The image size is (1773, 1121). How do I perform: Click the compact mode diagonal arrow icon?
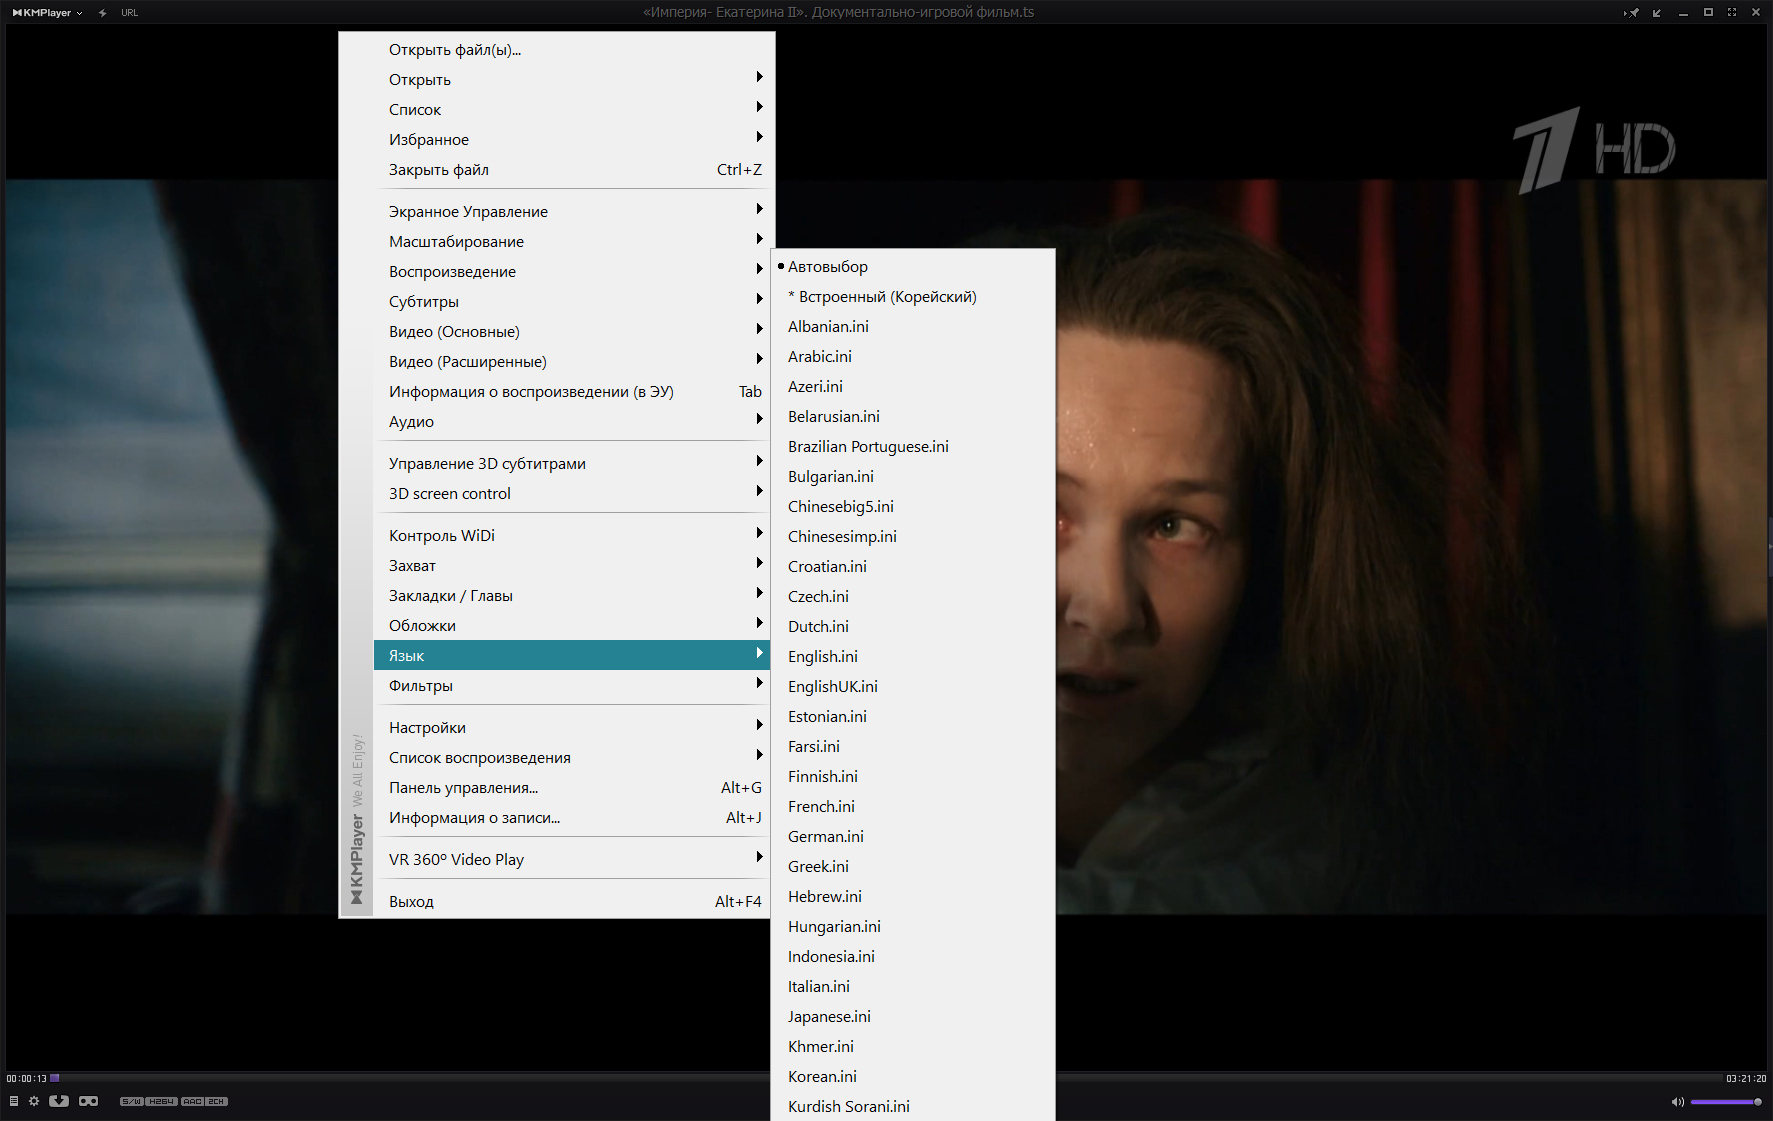click(1657, 13)
